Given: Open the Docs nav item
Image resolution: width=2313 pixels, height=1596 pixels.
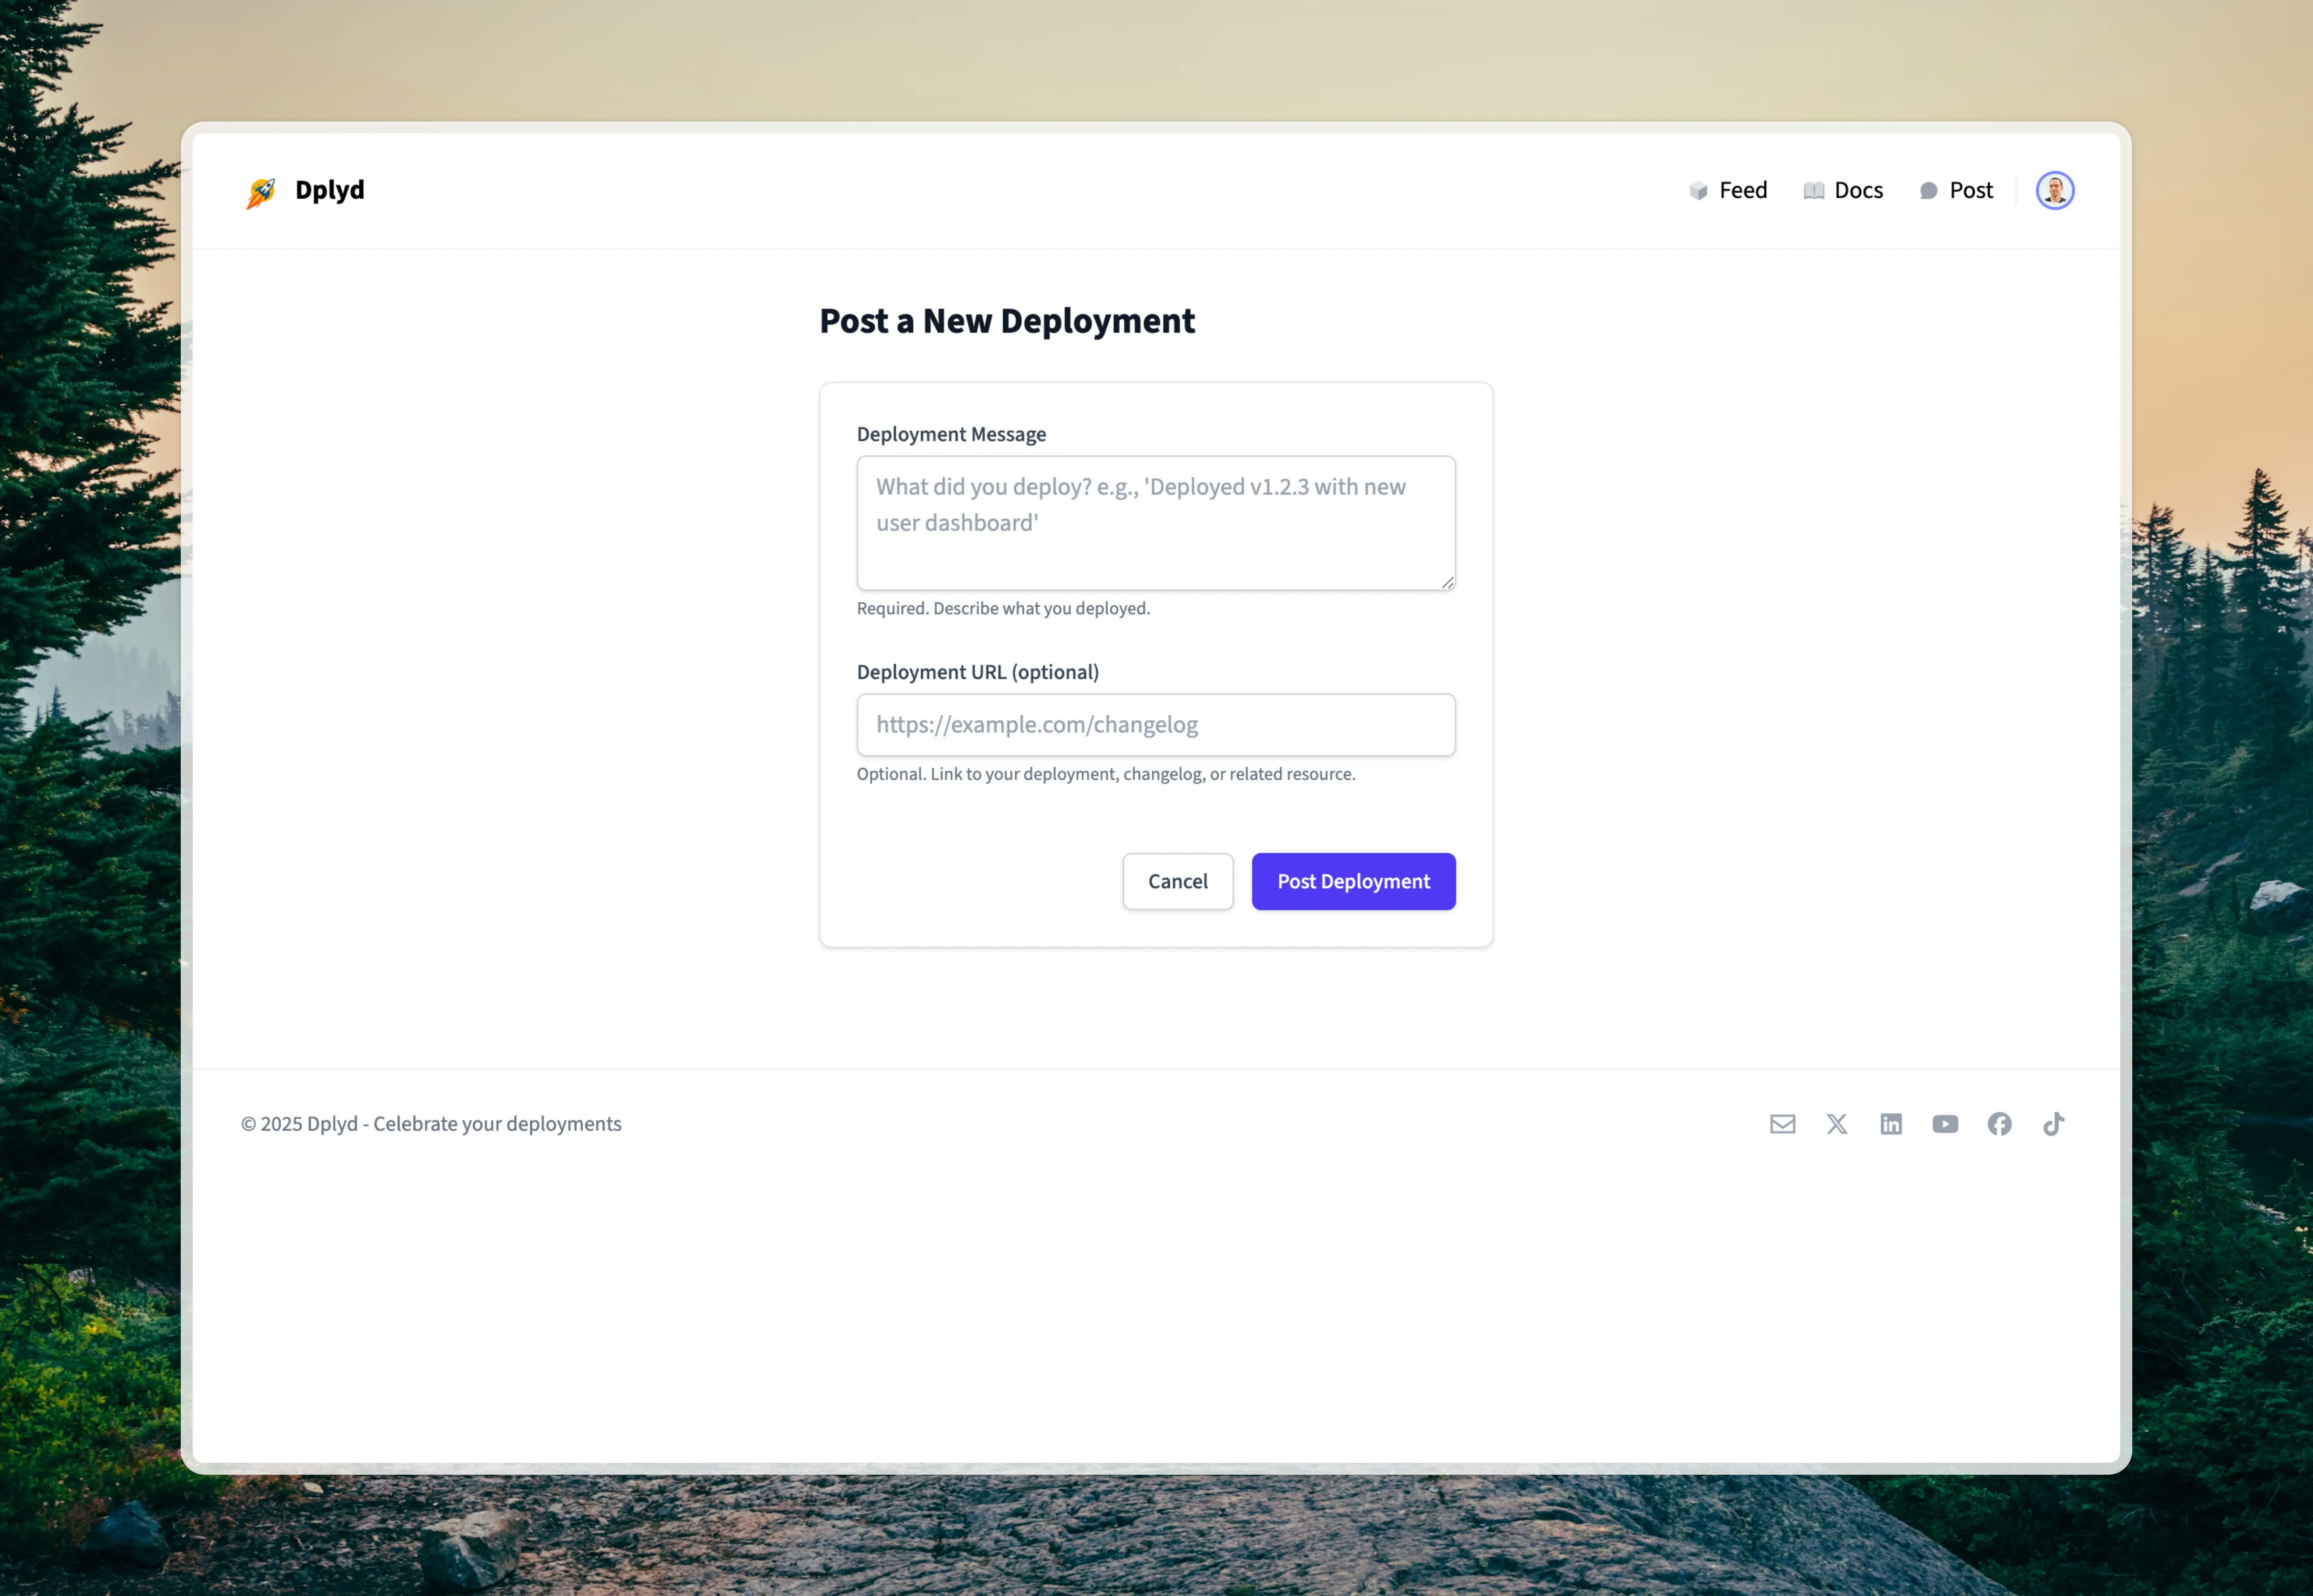Looking at the screenshot, I should click(1843, 190).
